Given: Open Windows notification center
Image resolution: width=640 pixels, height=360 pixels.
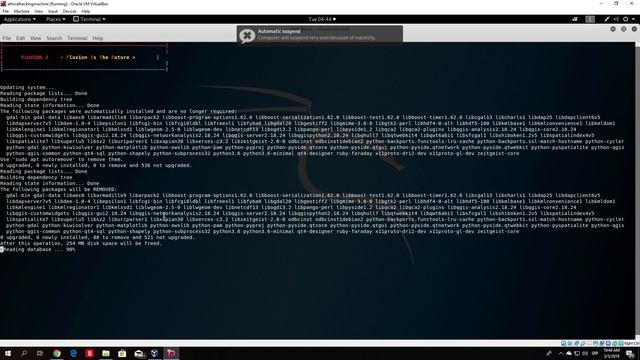Looking at the screenshot, I should click(x=630, y=353).
